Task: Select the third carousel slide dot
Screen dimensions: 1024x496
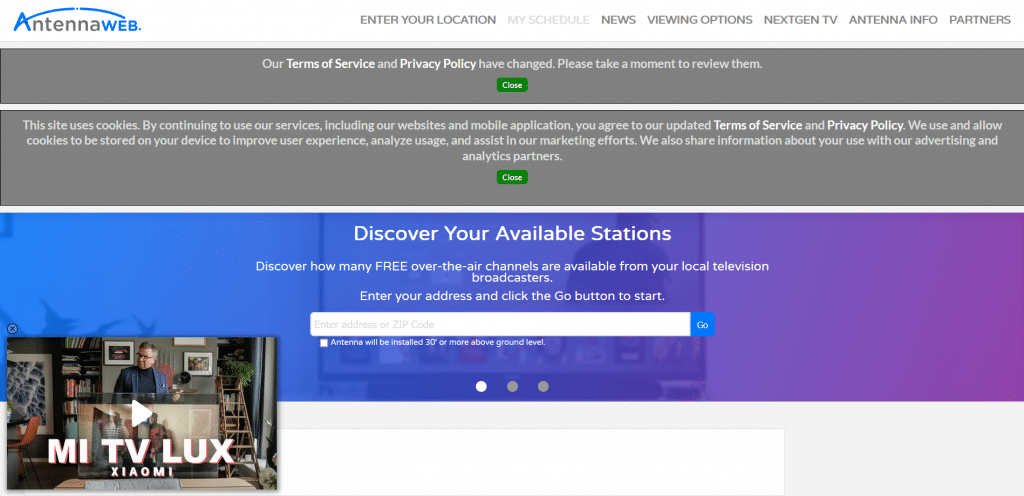Action: pos(543,386)
